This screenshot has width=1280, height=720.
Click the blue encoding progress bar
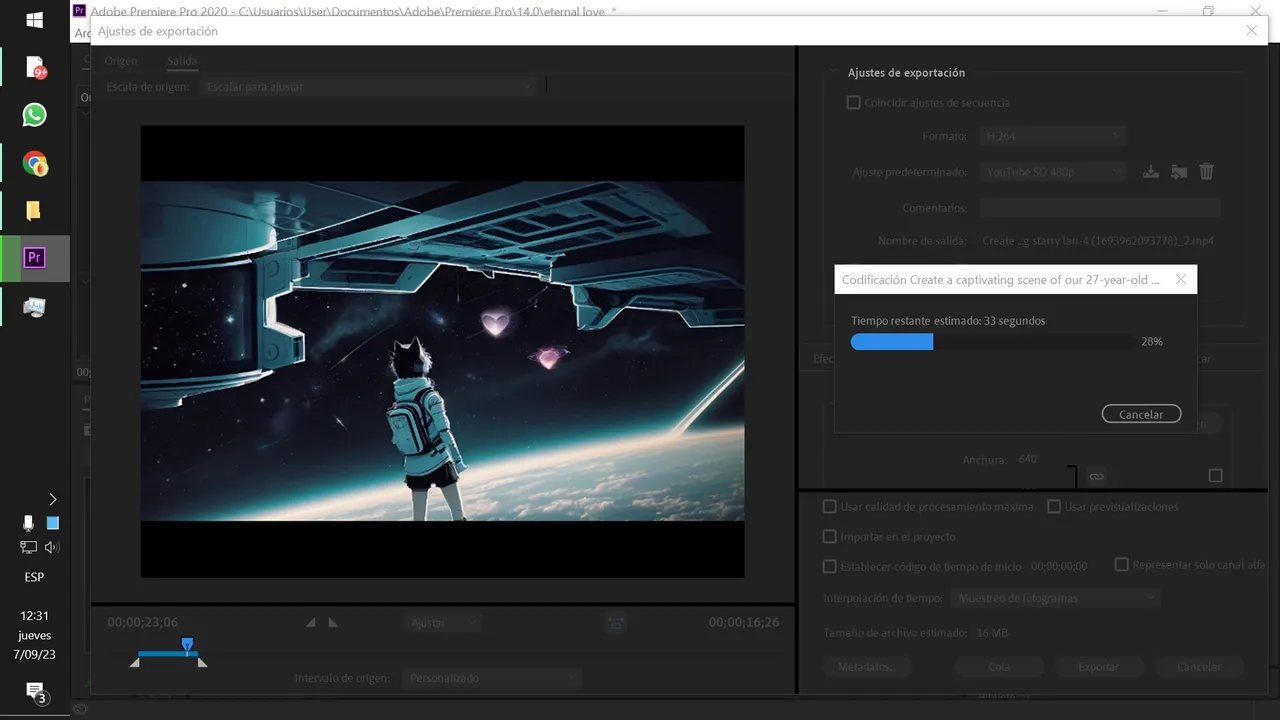tap(892, 342)
